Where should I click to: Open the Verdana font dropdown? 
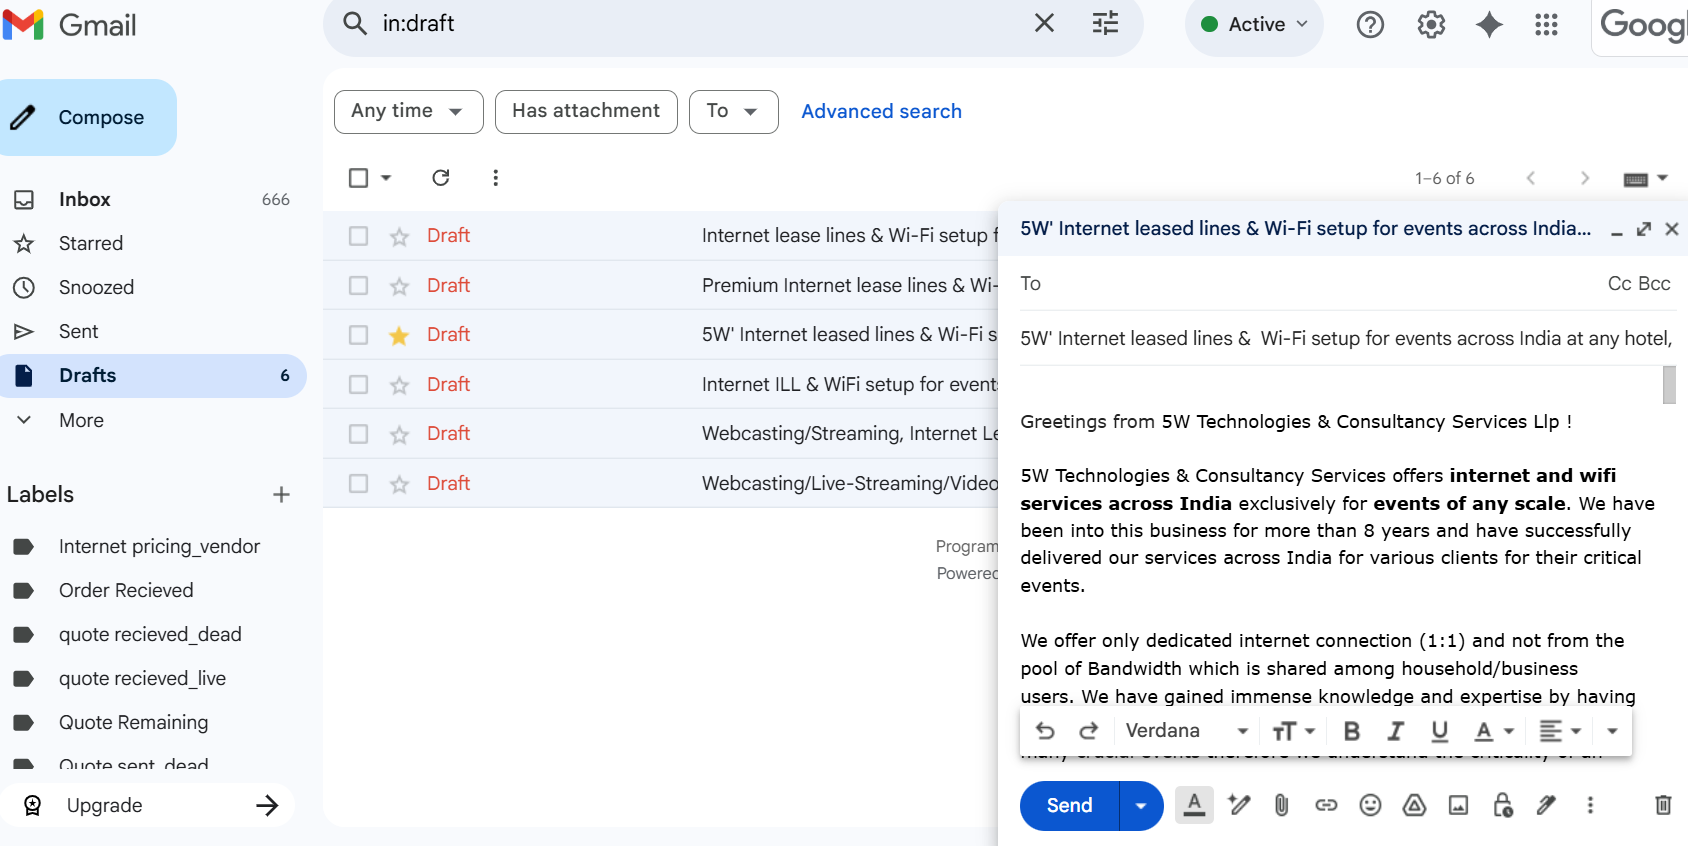[1187, 731]
